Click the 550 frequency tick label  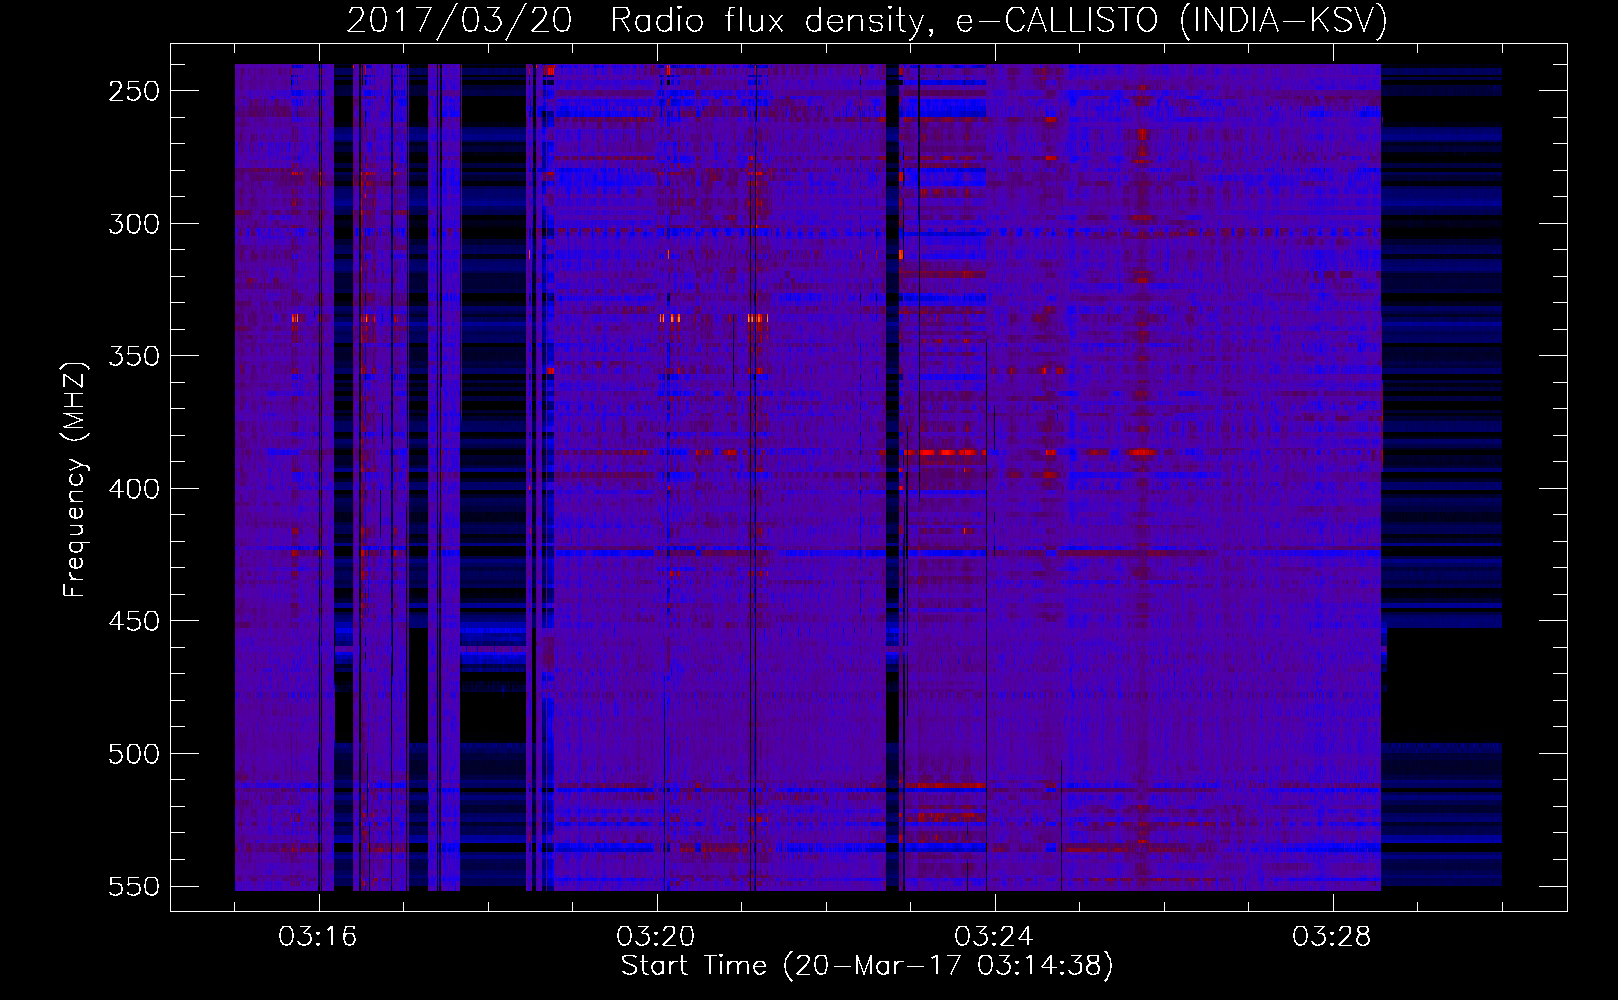(134, 887)
